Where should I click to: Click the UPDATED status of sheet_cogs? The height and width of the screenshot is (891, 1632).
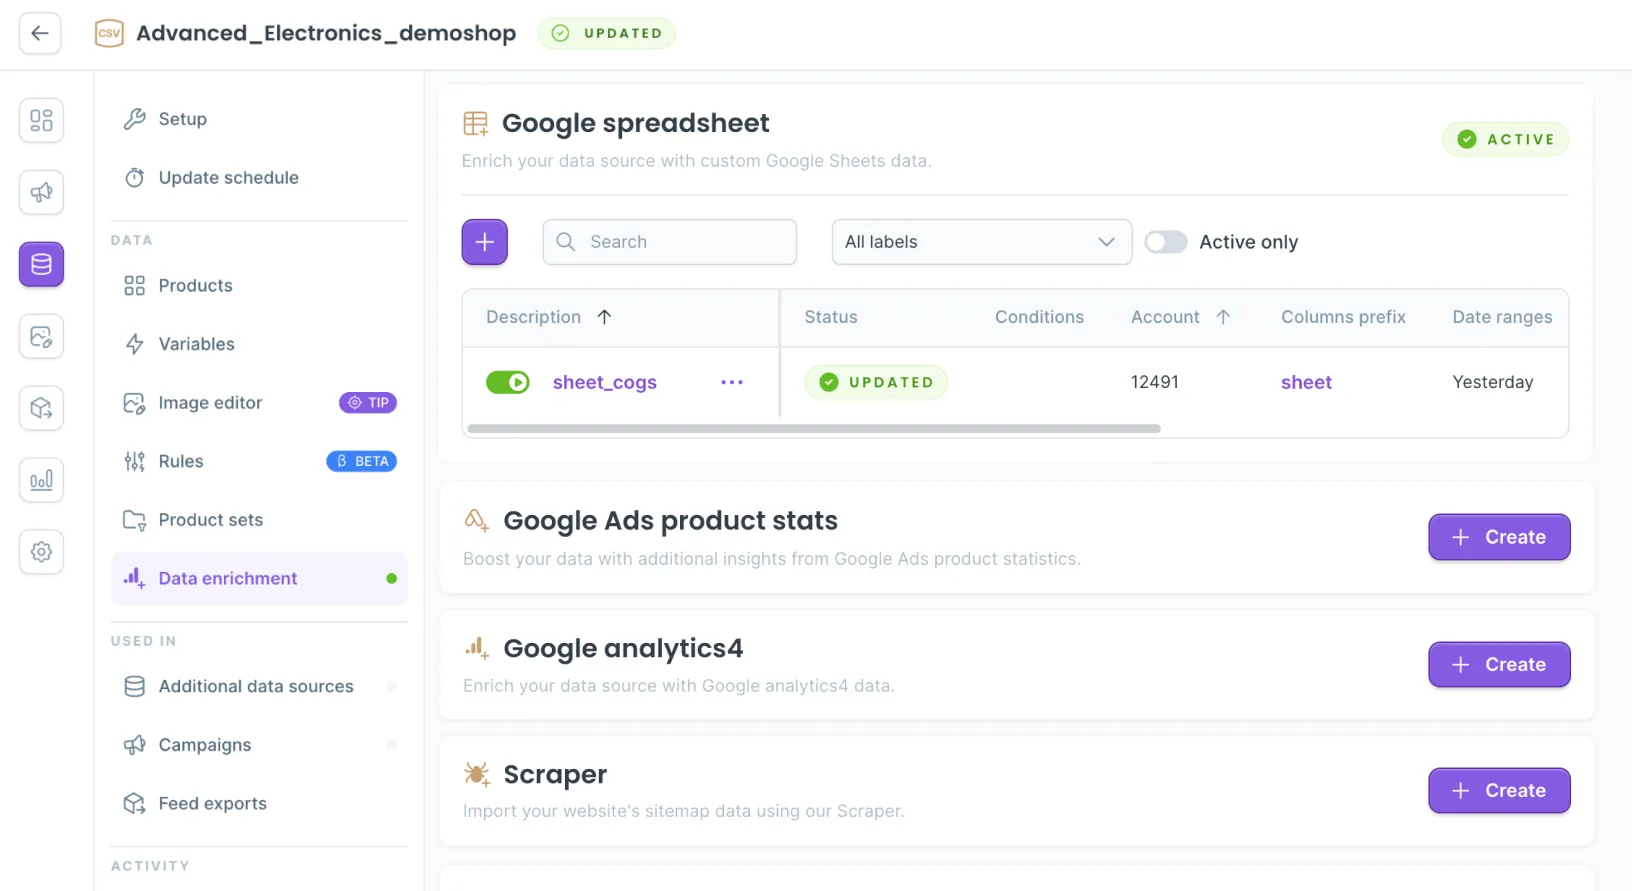pyautogui.click(x=876, y=382)
